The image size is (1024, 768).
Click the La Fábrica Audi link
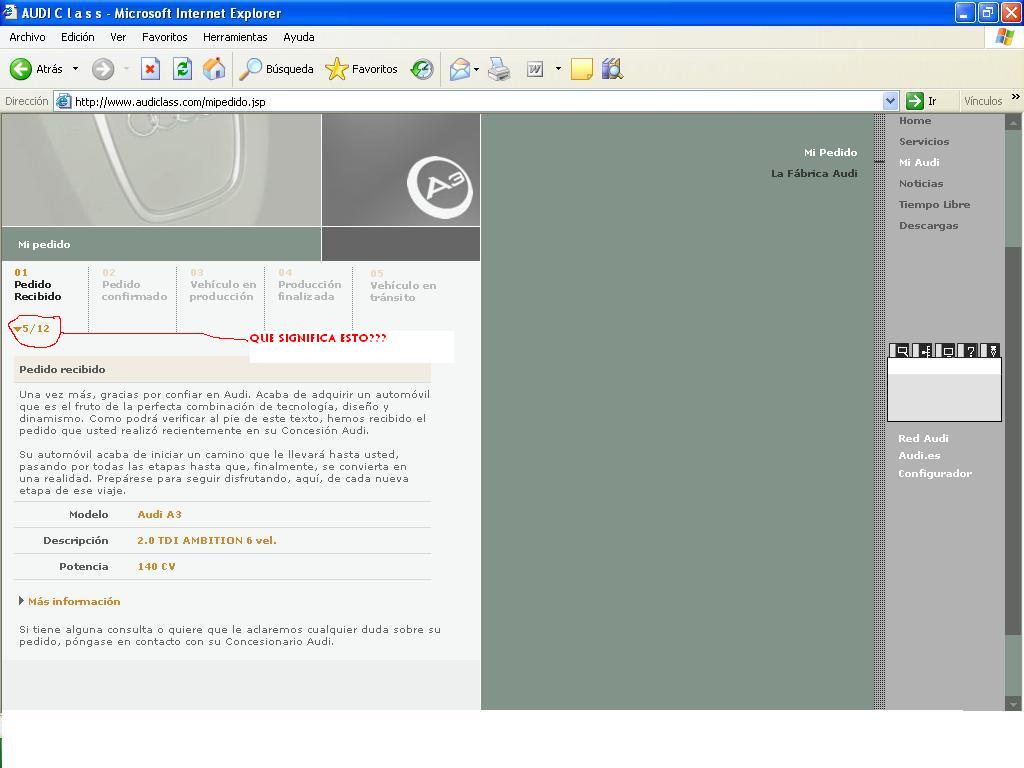coord(814,173)
